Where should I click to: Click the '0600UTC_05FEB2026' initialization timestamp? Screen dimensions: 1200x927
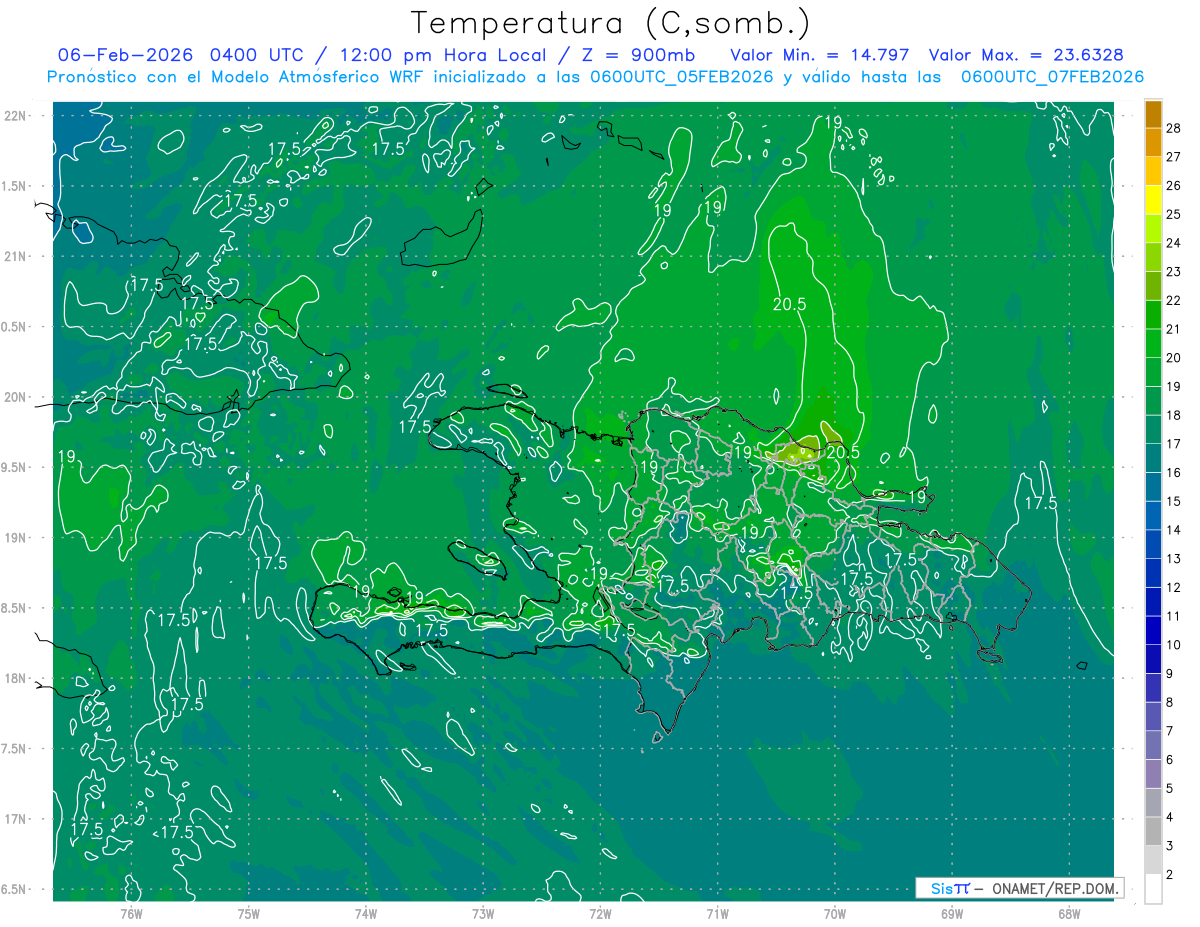tap(682, 77)
